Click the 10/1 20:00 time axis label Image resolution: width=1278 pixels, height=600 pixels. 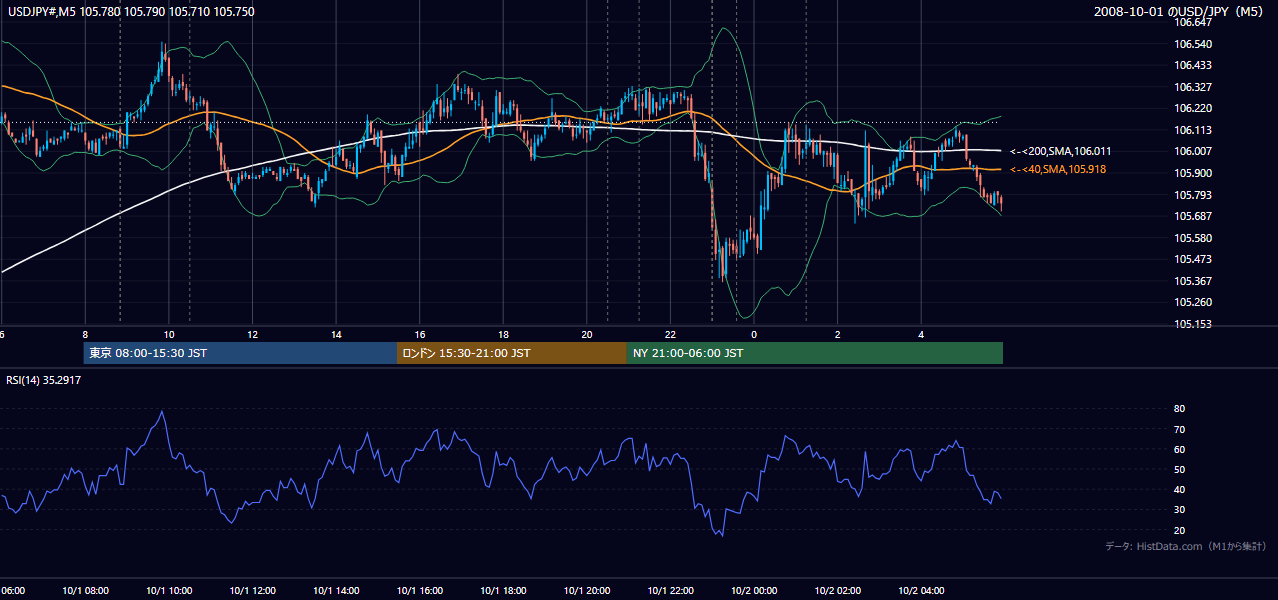pyautogui.click(x=587, y=590)
